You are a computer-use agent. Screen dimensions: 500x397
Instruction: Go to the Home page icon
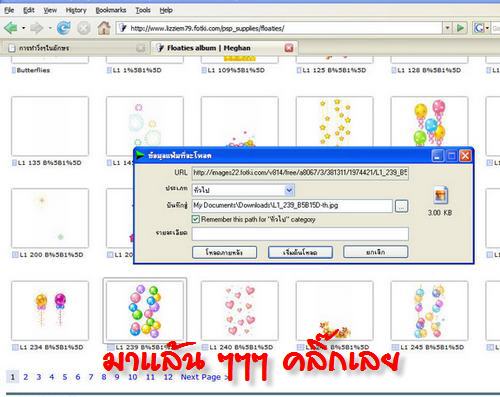[104, 28]
